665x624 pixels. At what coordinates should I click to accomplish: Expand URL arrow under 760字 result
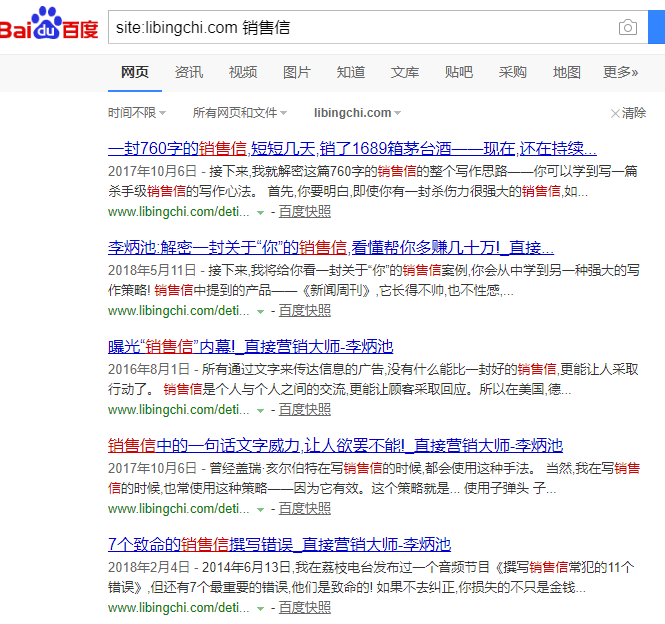[260, 213]
